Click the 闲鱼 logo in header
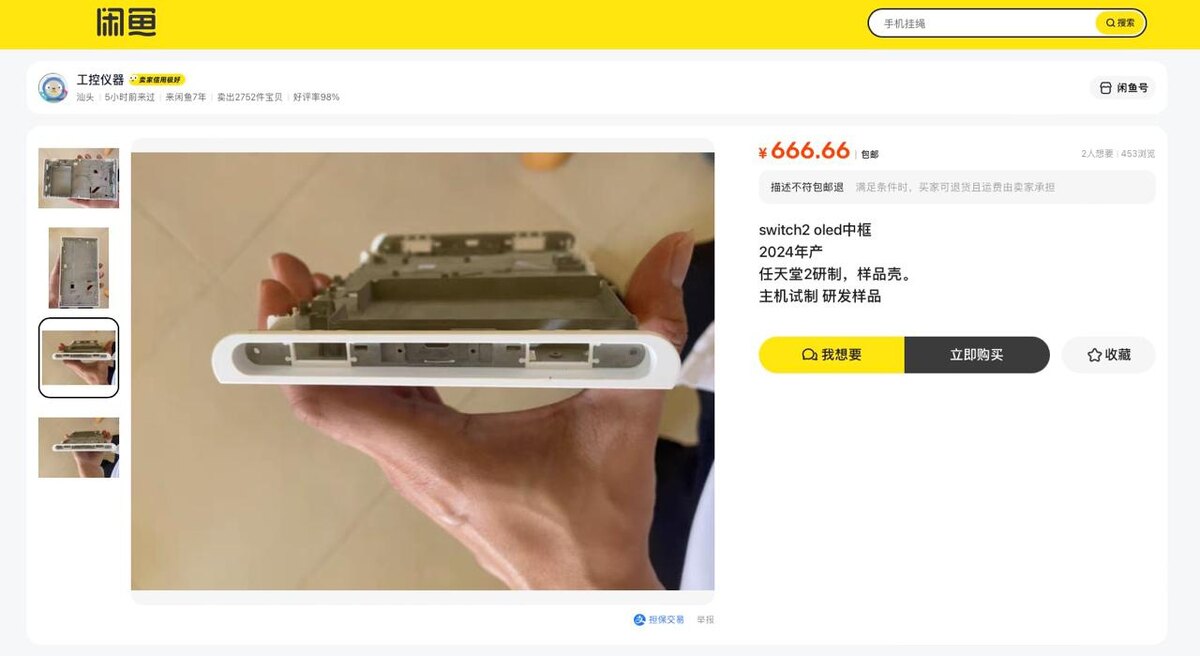Screen dimensions: 1200x656 [126, 22]
